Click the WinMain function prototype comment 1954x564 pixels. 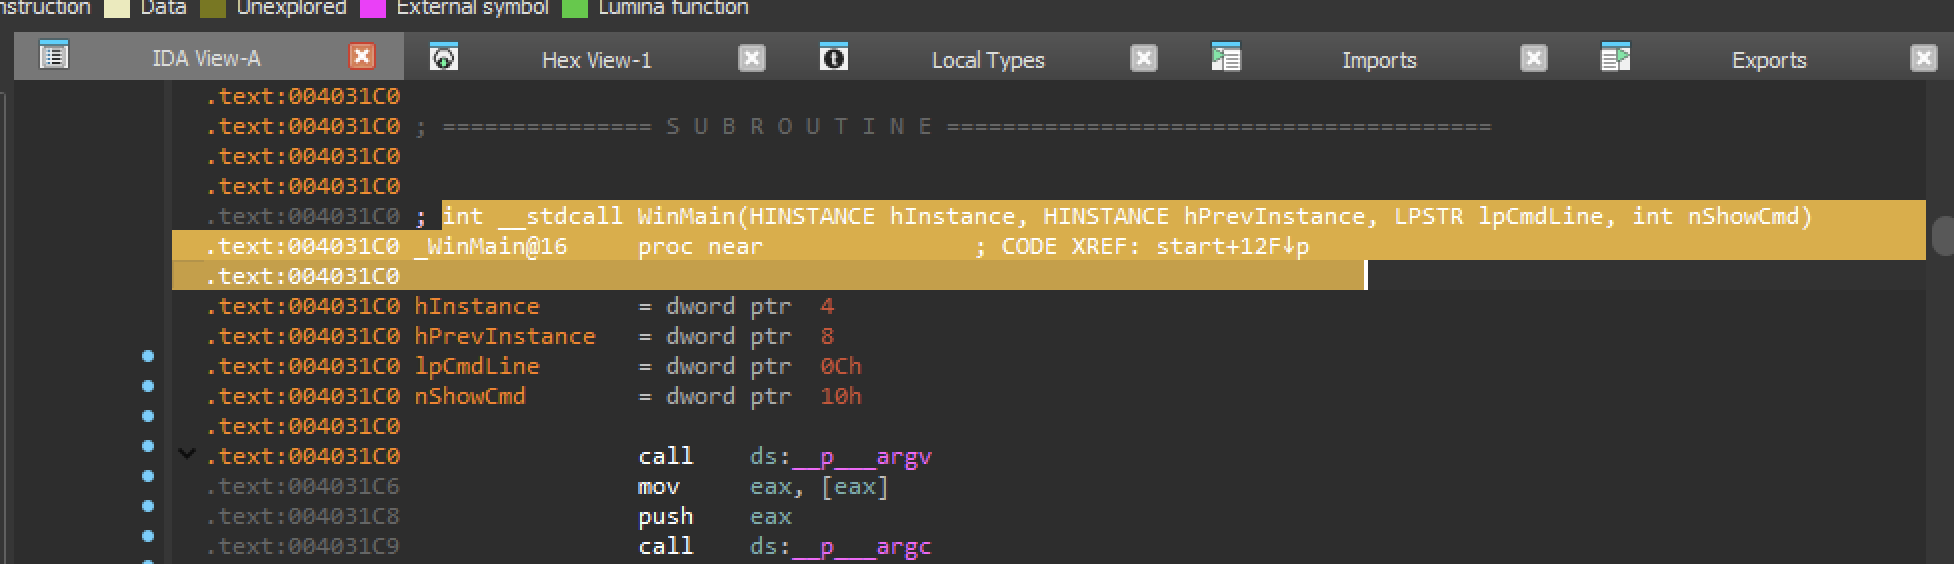1127,216
